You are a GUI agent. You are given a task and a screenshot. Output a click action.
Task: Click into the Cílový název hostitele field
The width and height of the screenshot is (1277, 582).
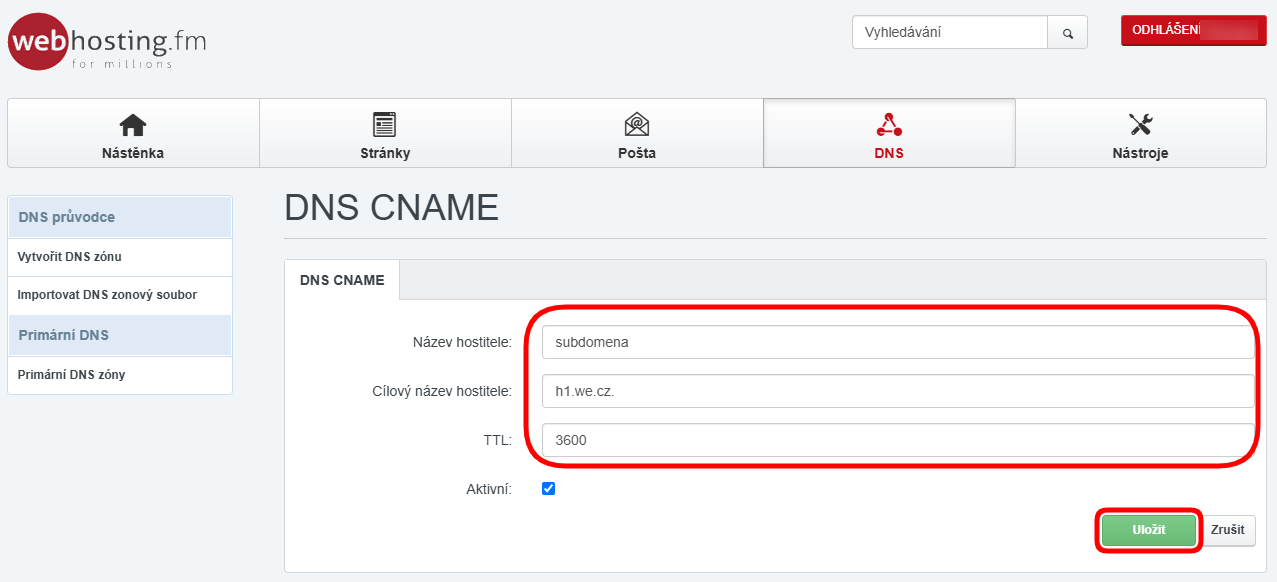pyautogui.click(x=897, y=391)
